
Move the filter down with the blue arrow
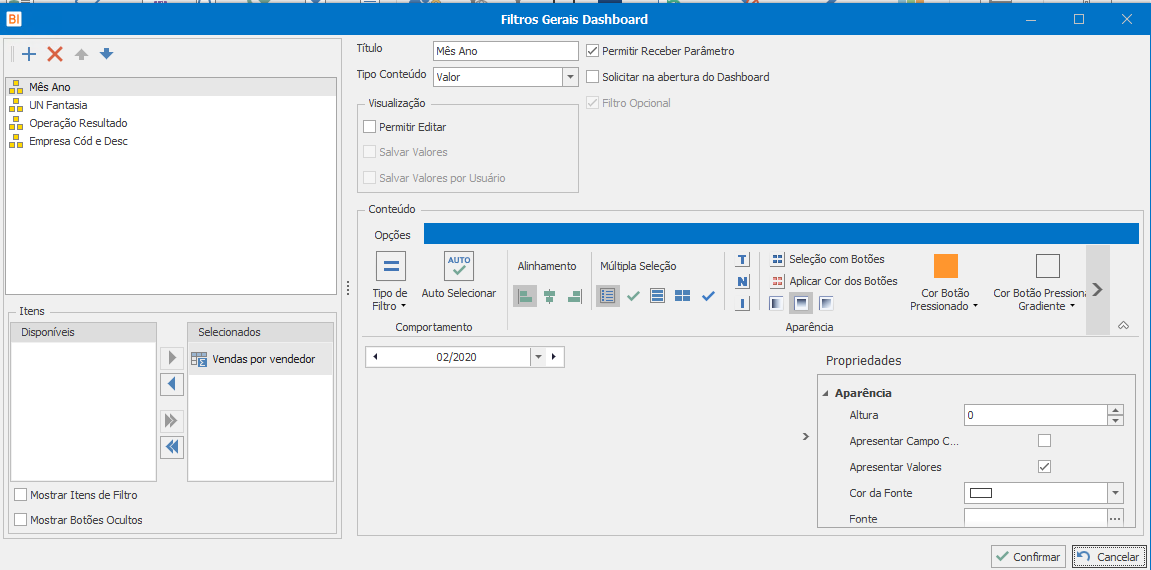[x=106, y=54]
